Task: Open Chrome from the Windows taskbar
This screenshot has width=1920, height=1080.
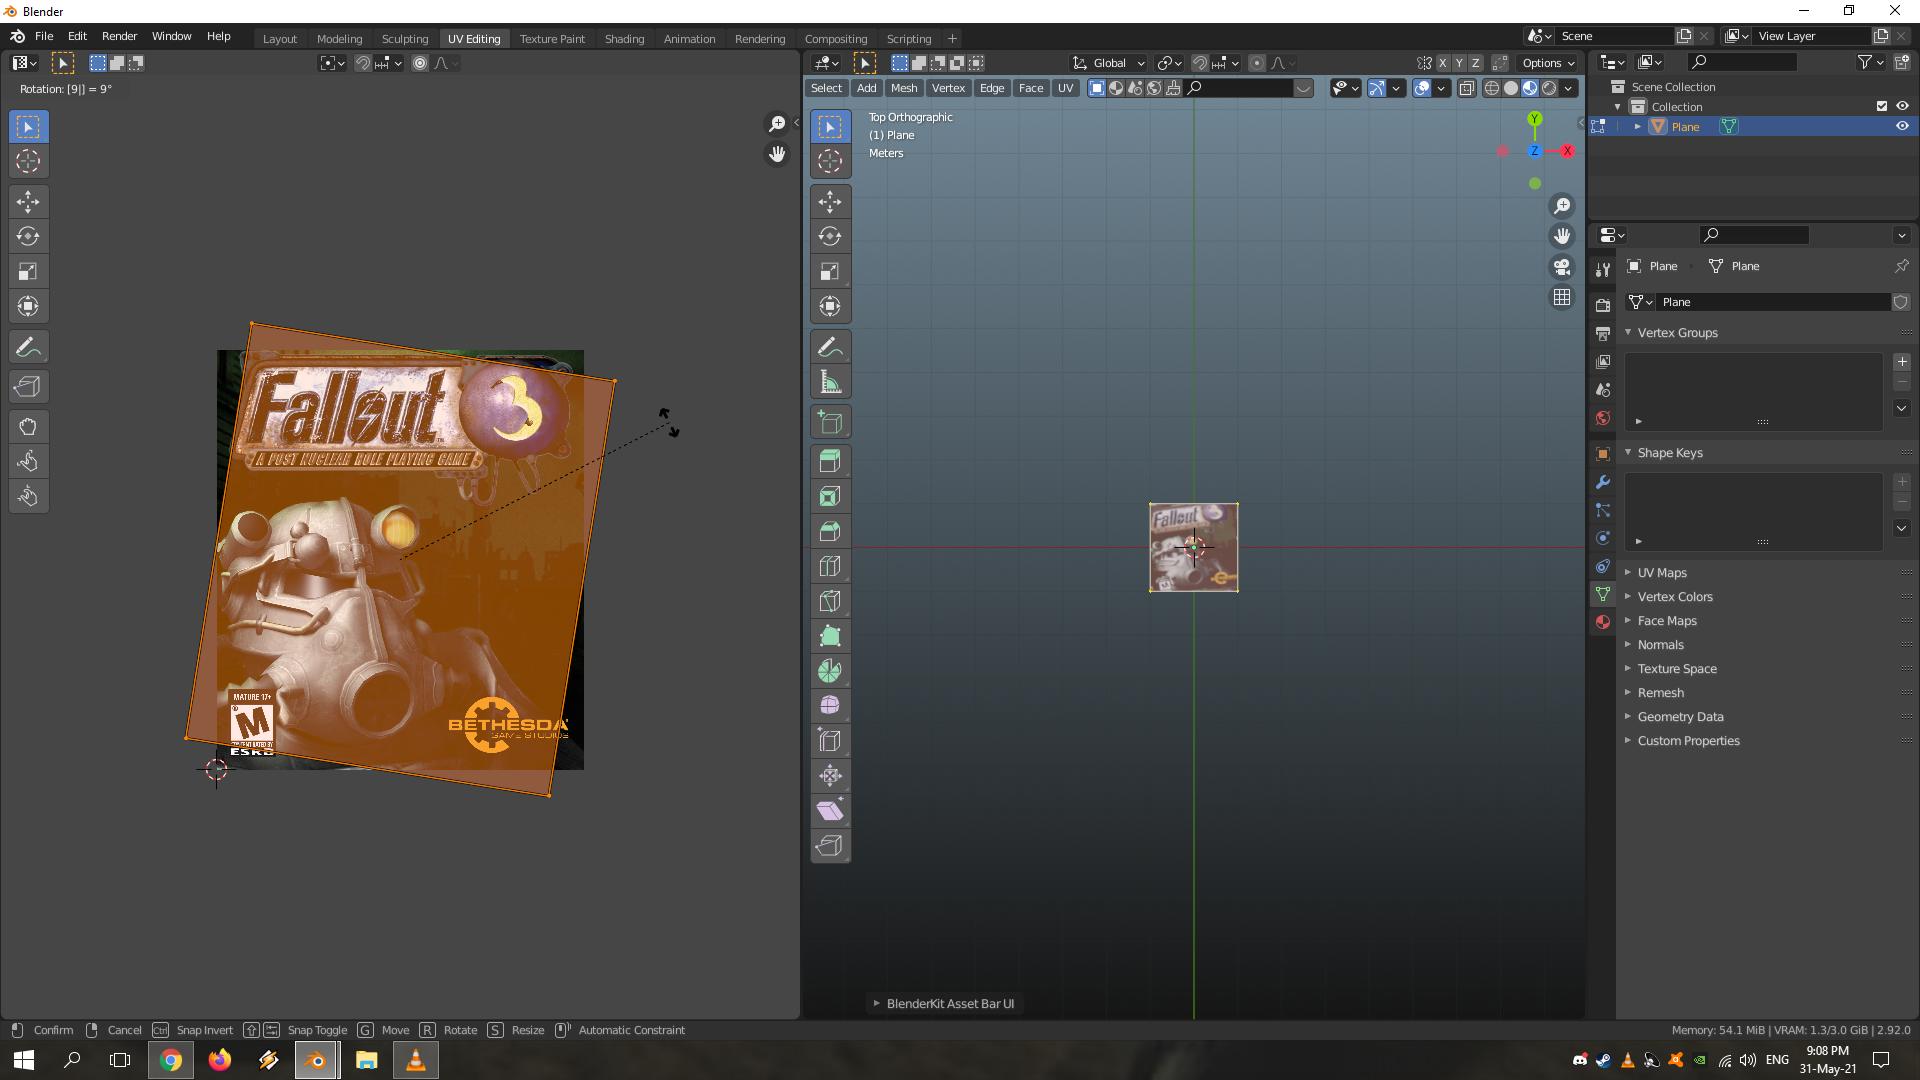Action: point(171,1060)
